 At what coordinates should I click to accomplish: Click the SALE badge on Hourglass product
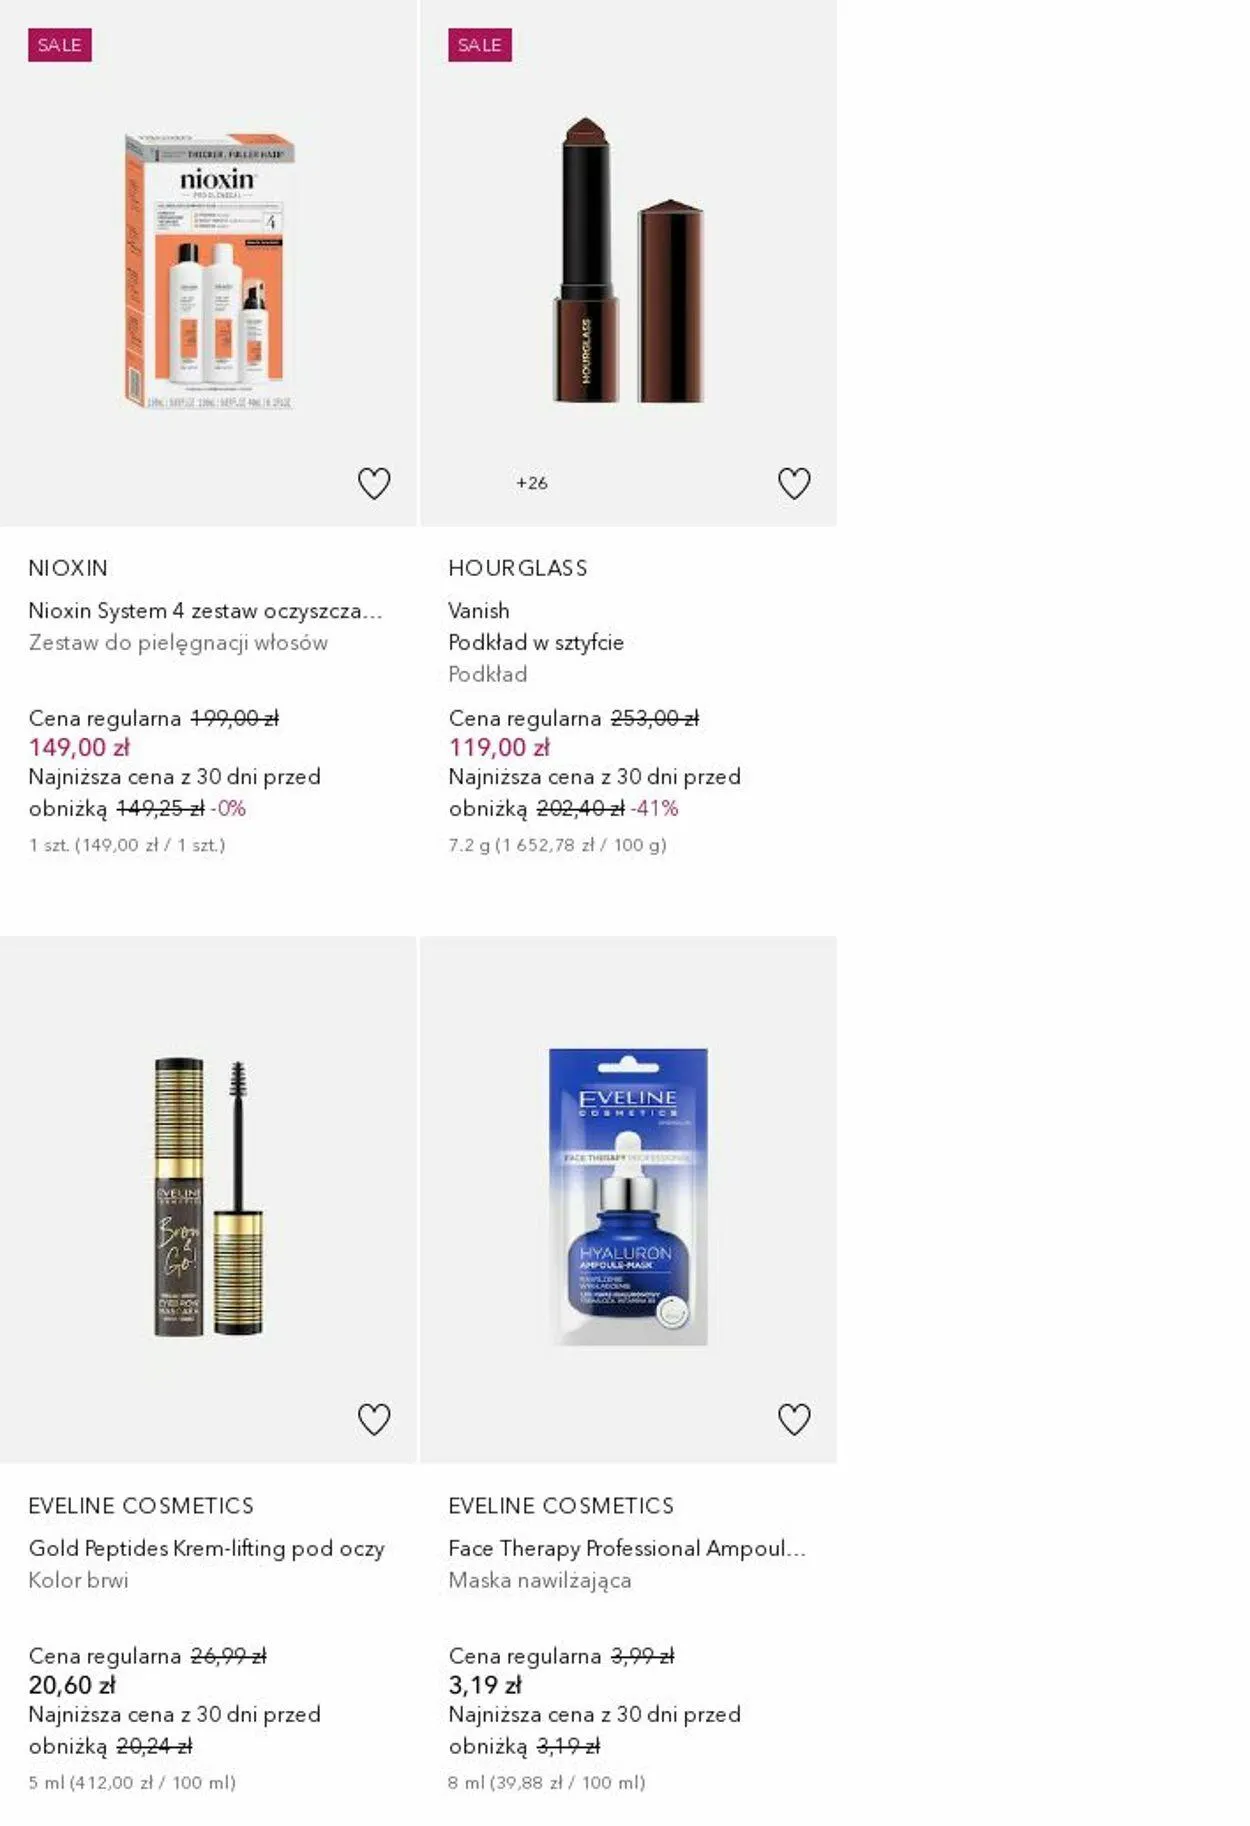[480, 45]
